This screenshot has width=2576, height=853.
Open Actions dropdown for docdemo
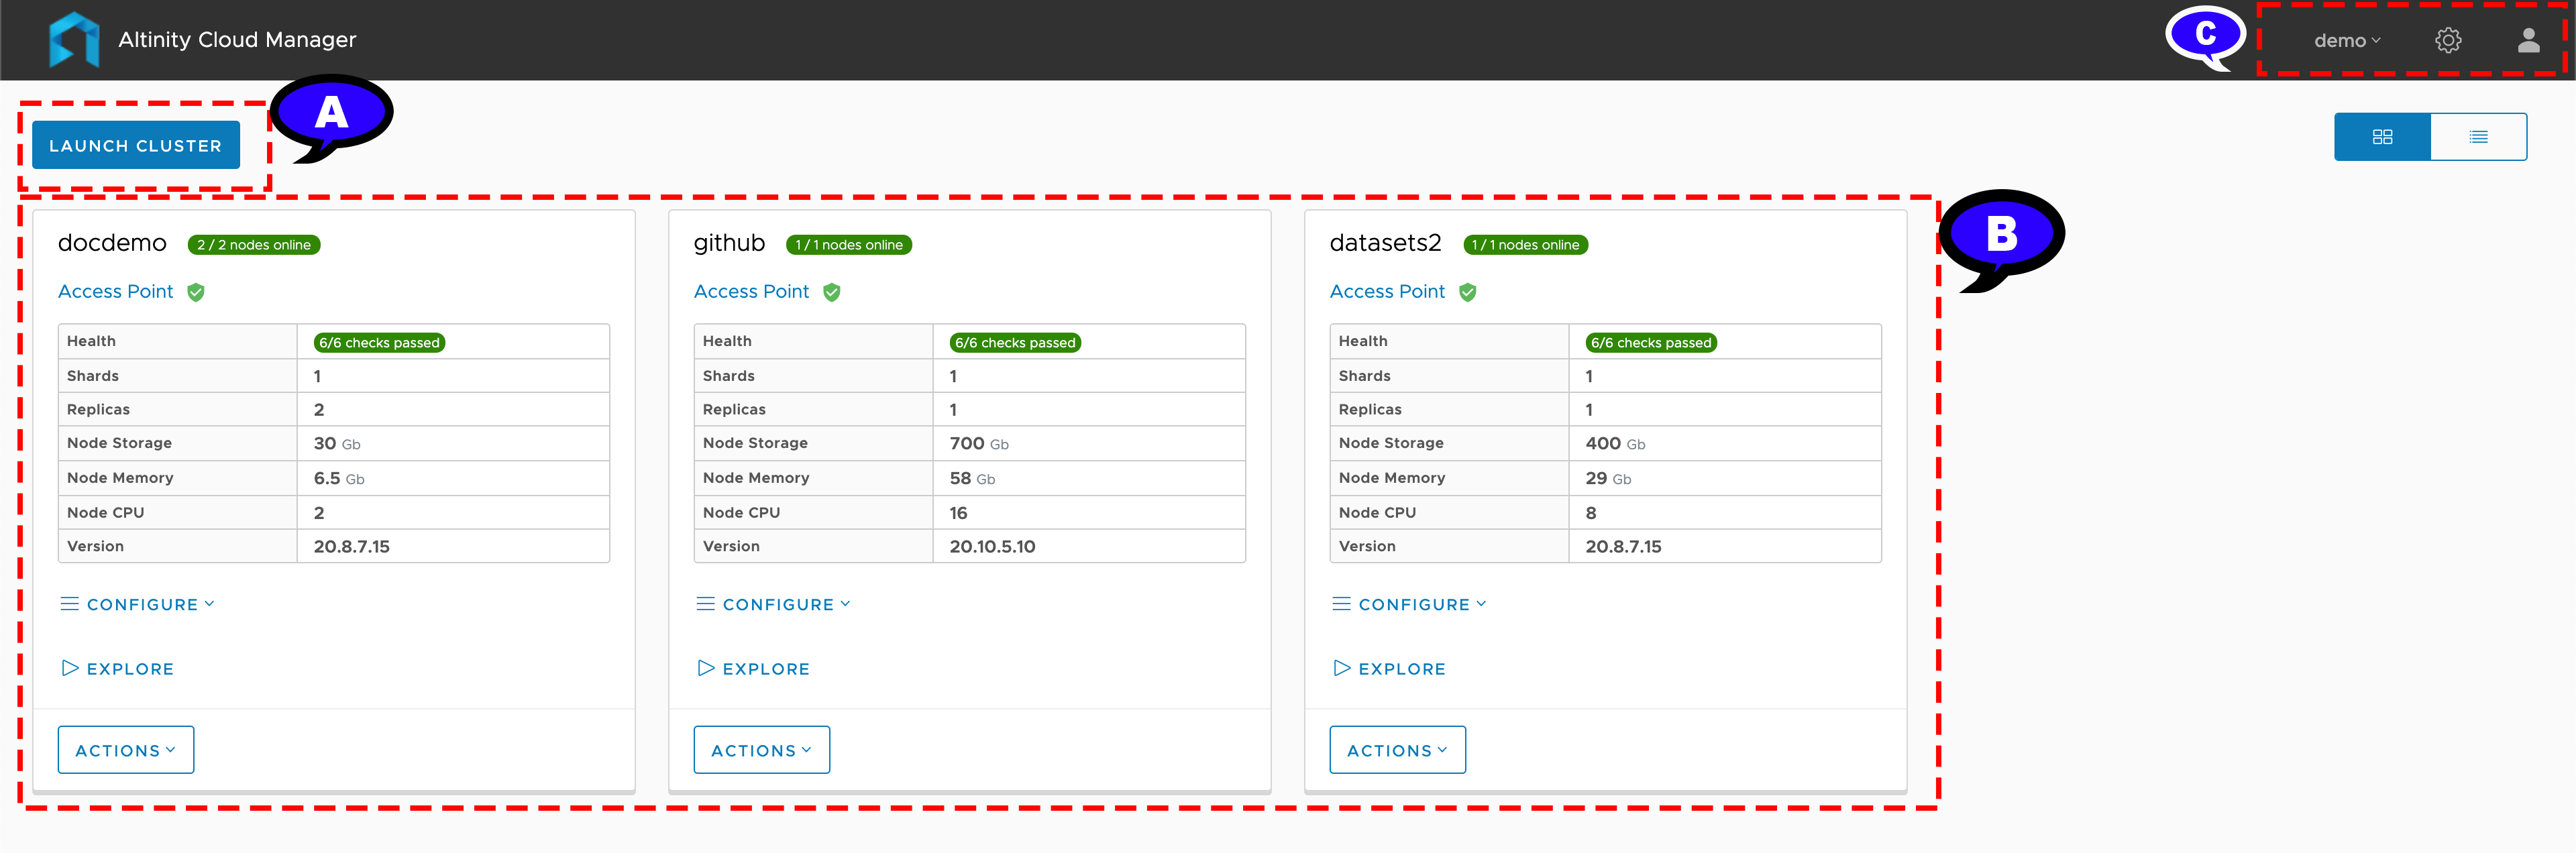click(126, 750)
